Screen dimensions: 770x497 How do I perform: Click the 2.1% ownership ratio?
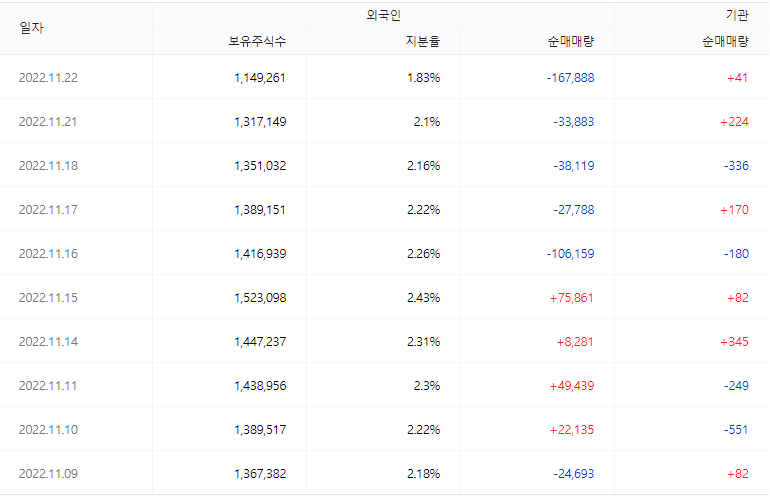(x=426, y=122)
